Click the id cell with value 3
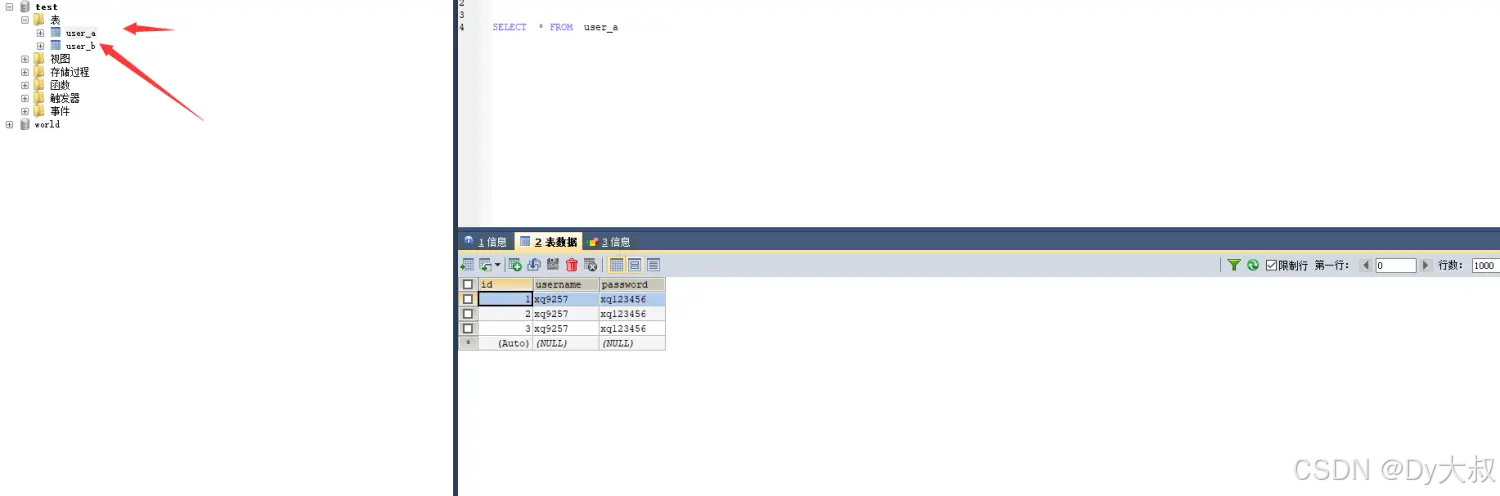 click(x=505, y=328)
